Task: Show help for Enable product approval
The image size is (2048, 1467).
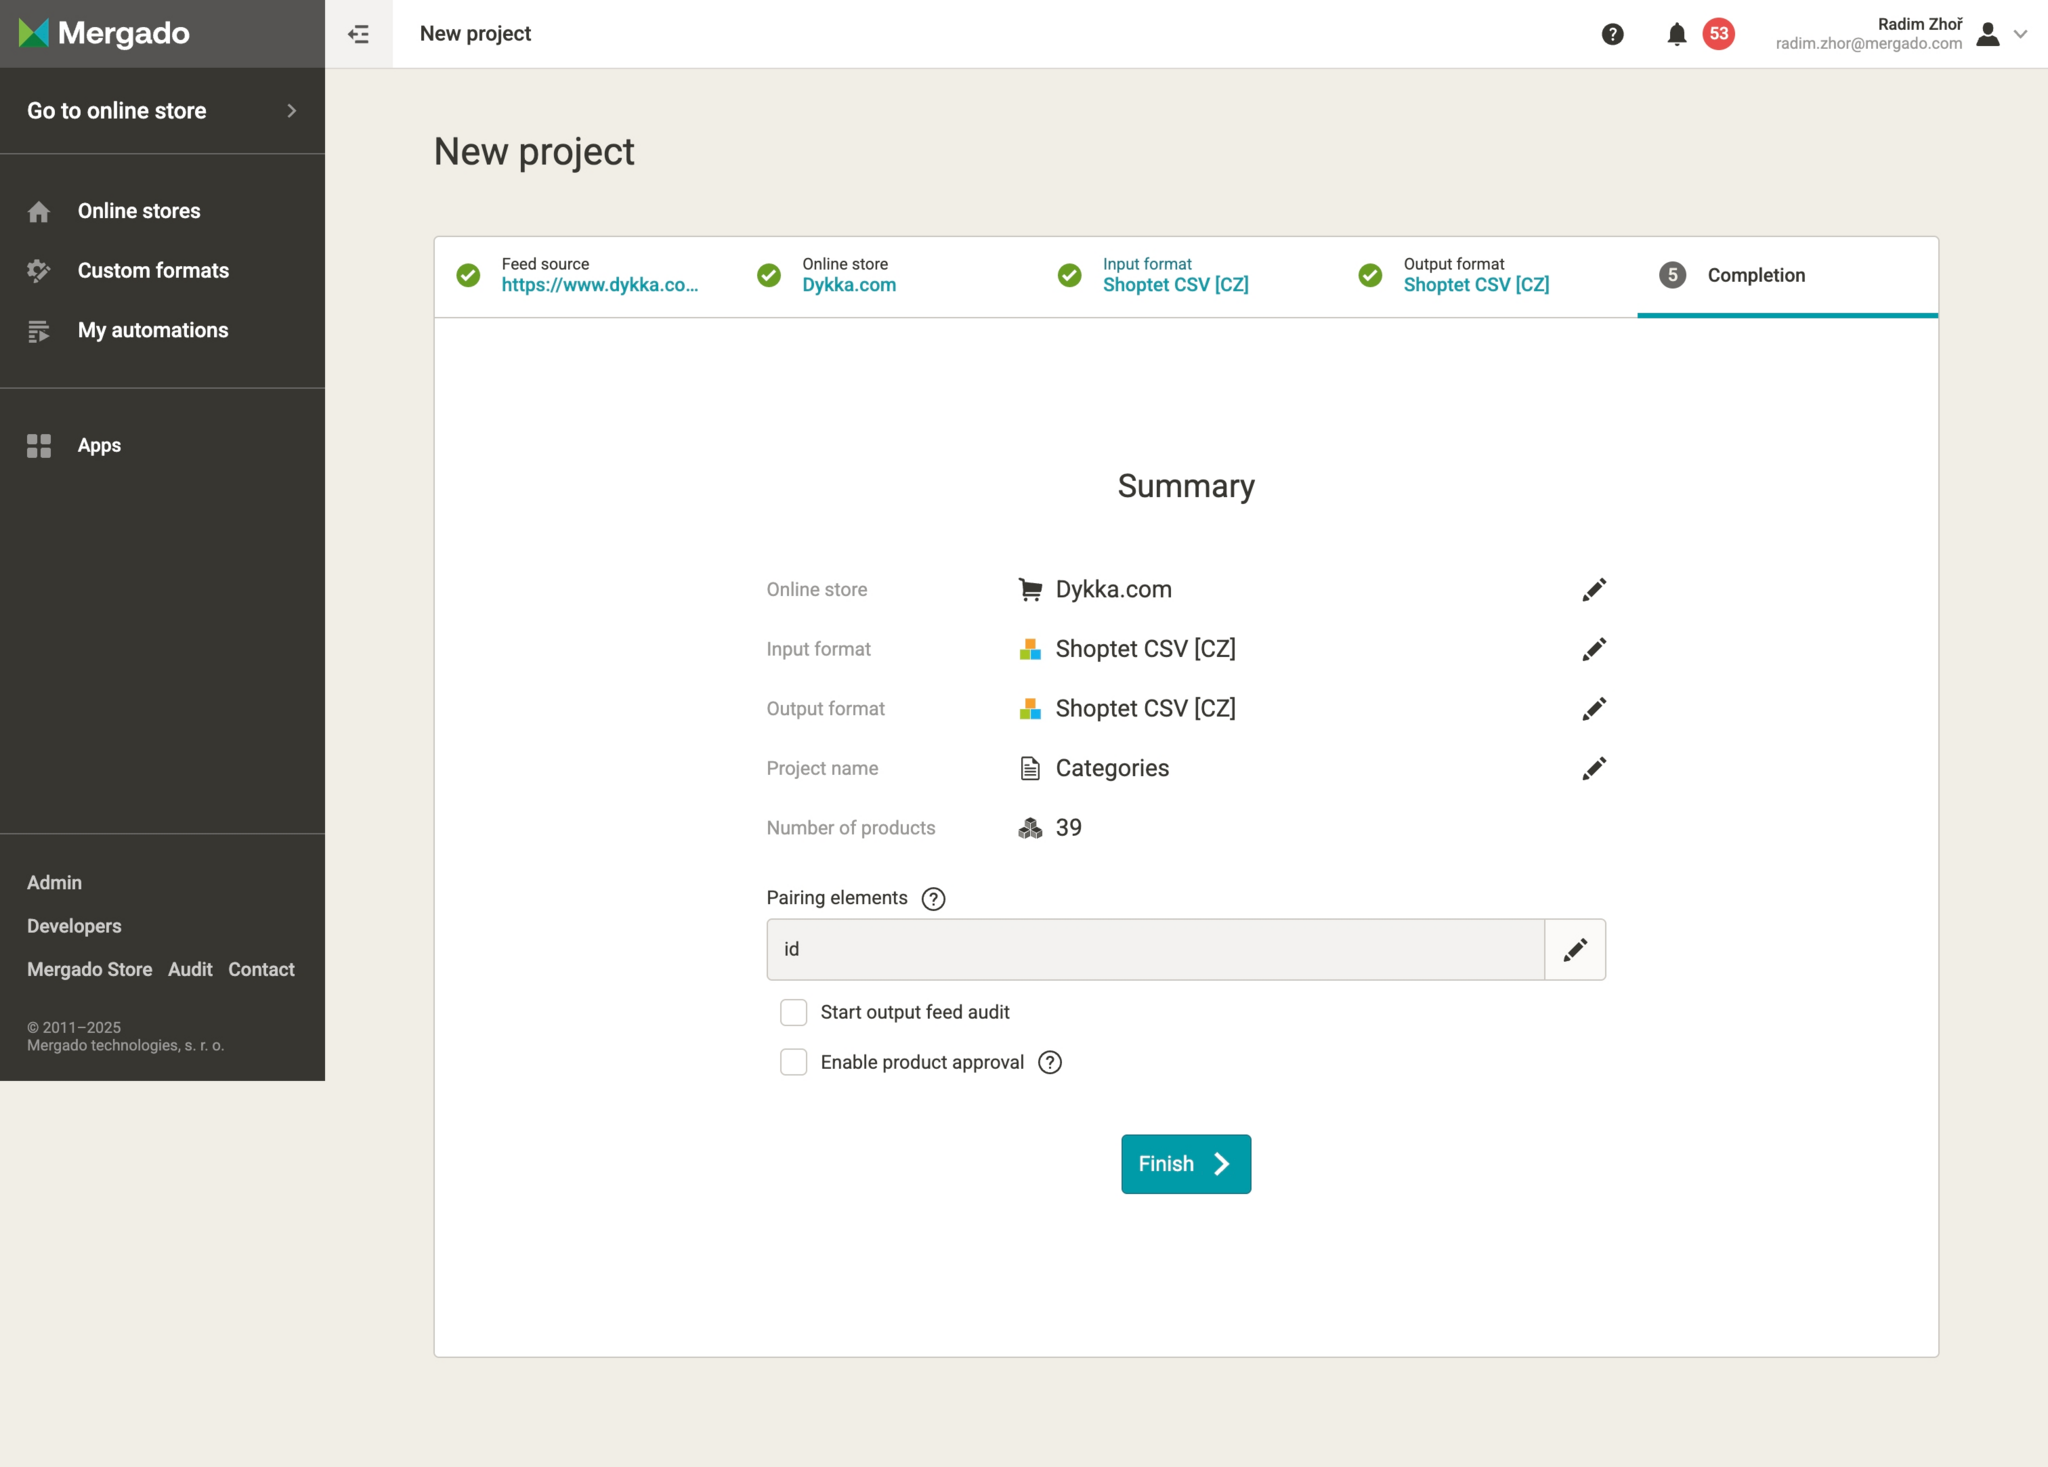Action: 1050,1062
